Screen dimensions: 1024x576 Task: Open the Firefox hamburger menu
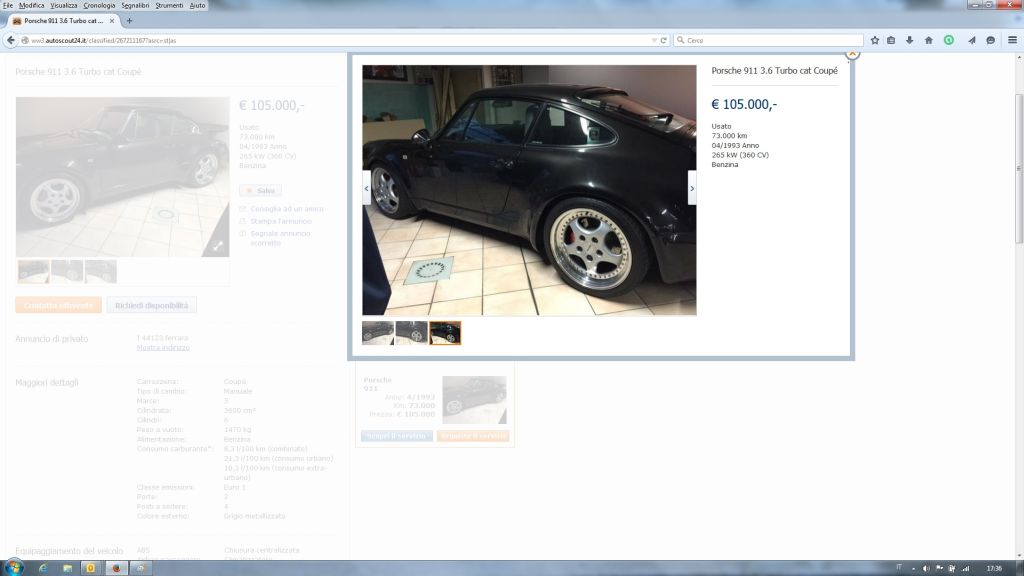pyautogui.click(x=1012, y=40)
